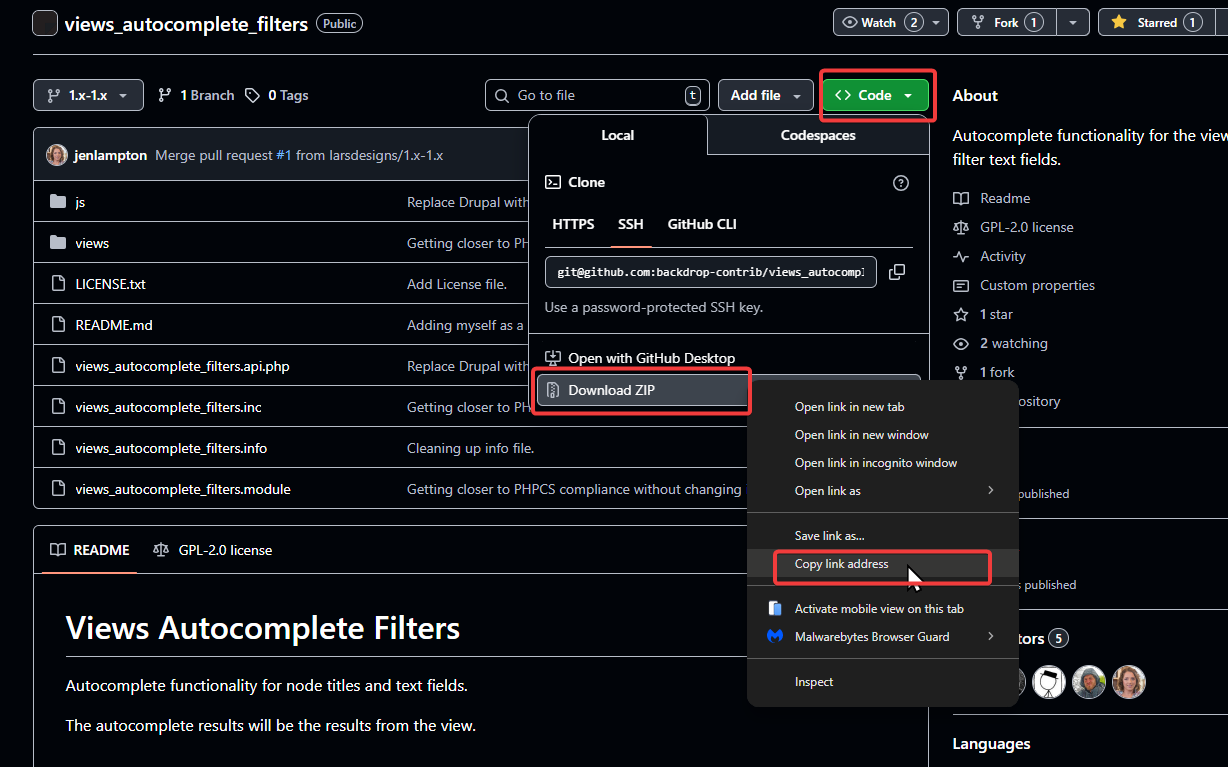
Task: Expand the 1.x-1.x branch selector dropdown
Action: (x=88, y=95)
